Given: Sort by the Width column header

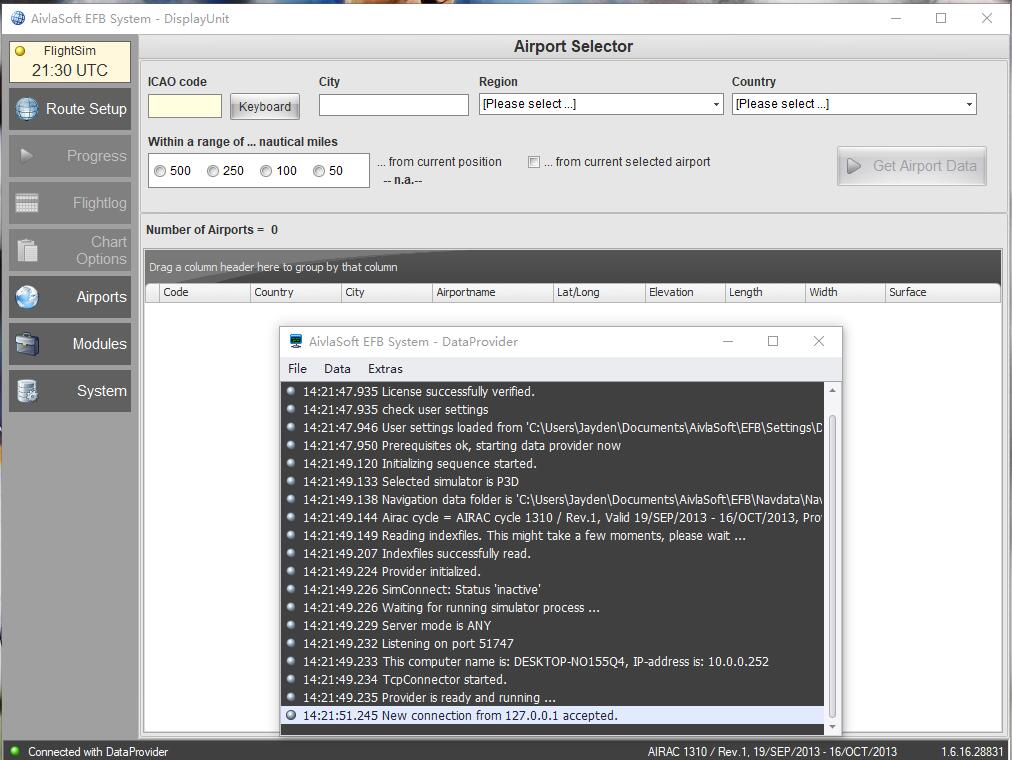Looking at the screenshot, I should (x=845, y=292).
